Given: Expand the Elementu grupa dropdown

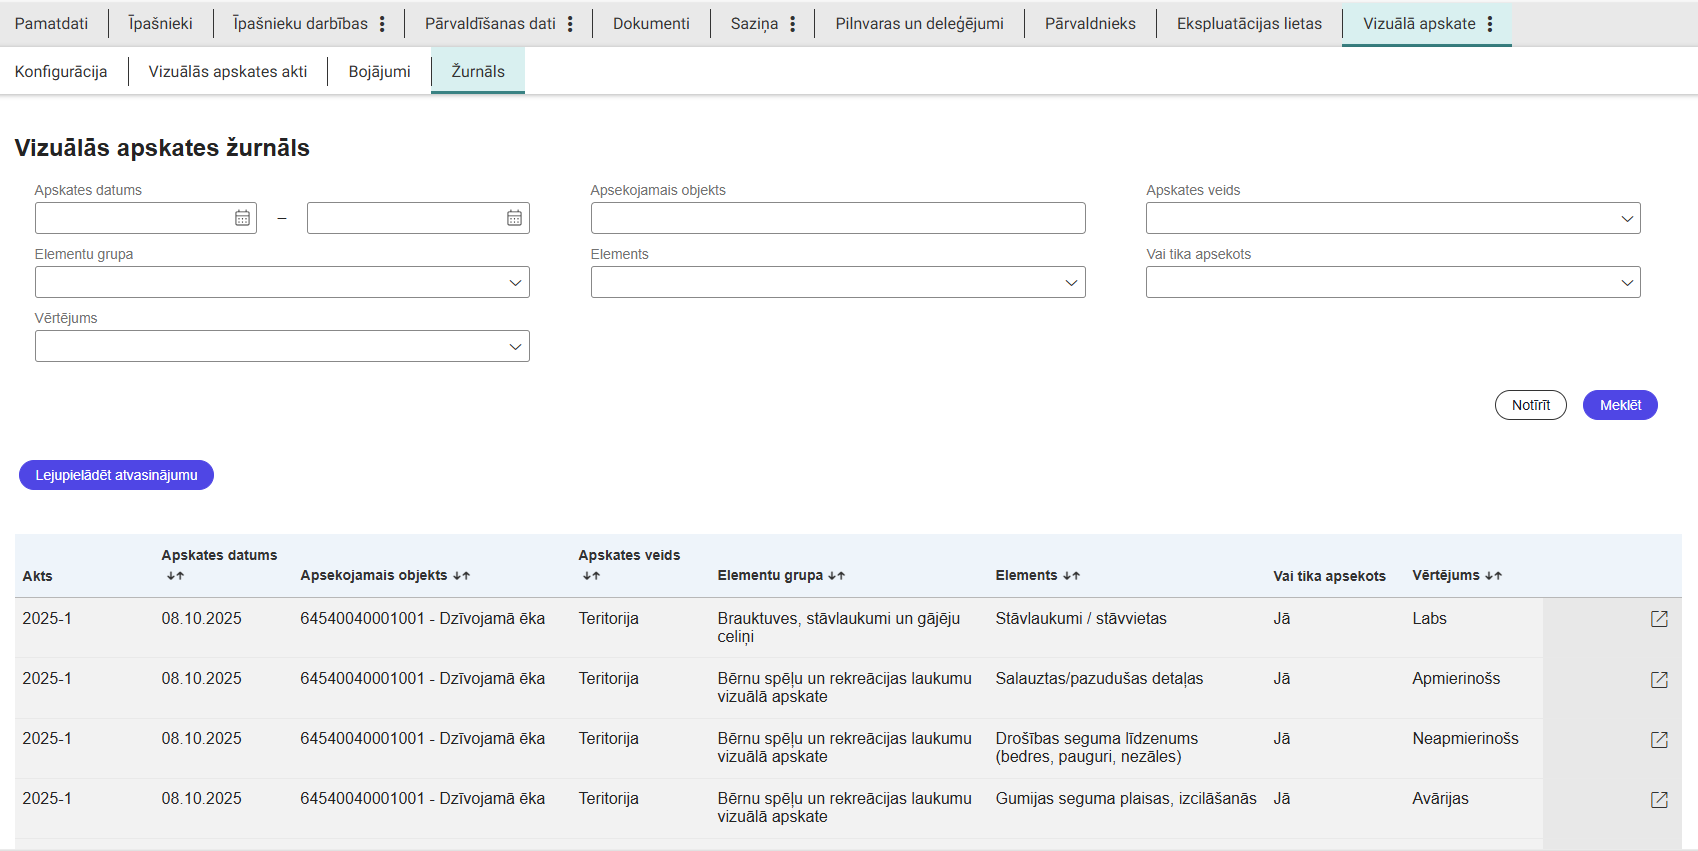Looking at the screenshot, I should coord(282,282).
